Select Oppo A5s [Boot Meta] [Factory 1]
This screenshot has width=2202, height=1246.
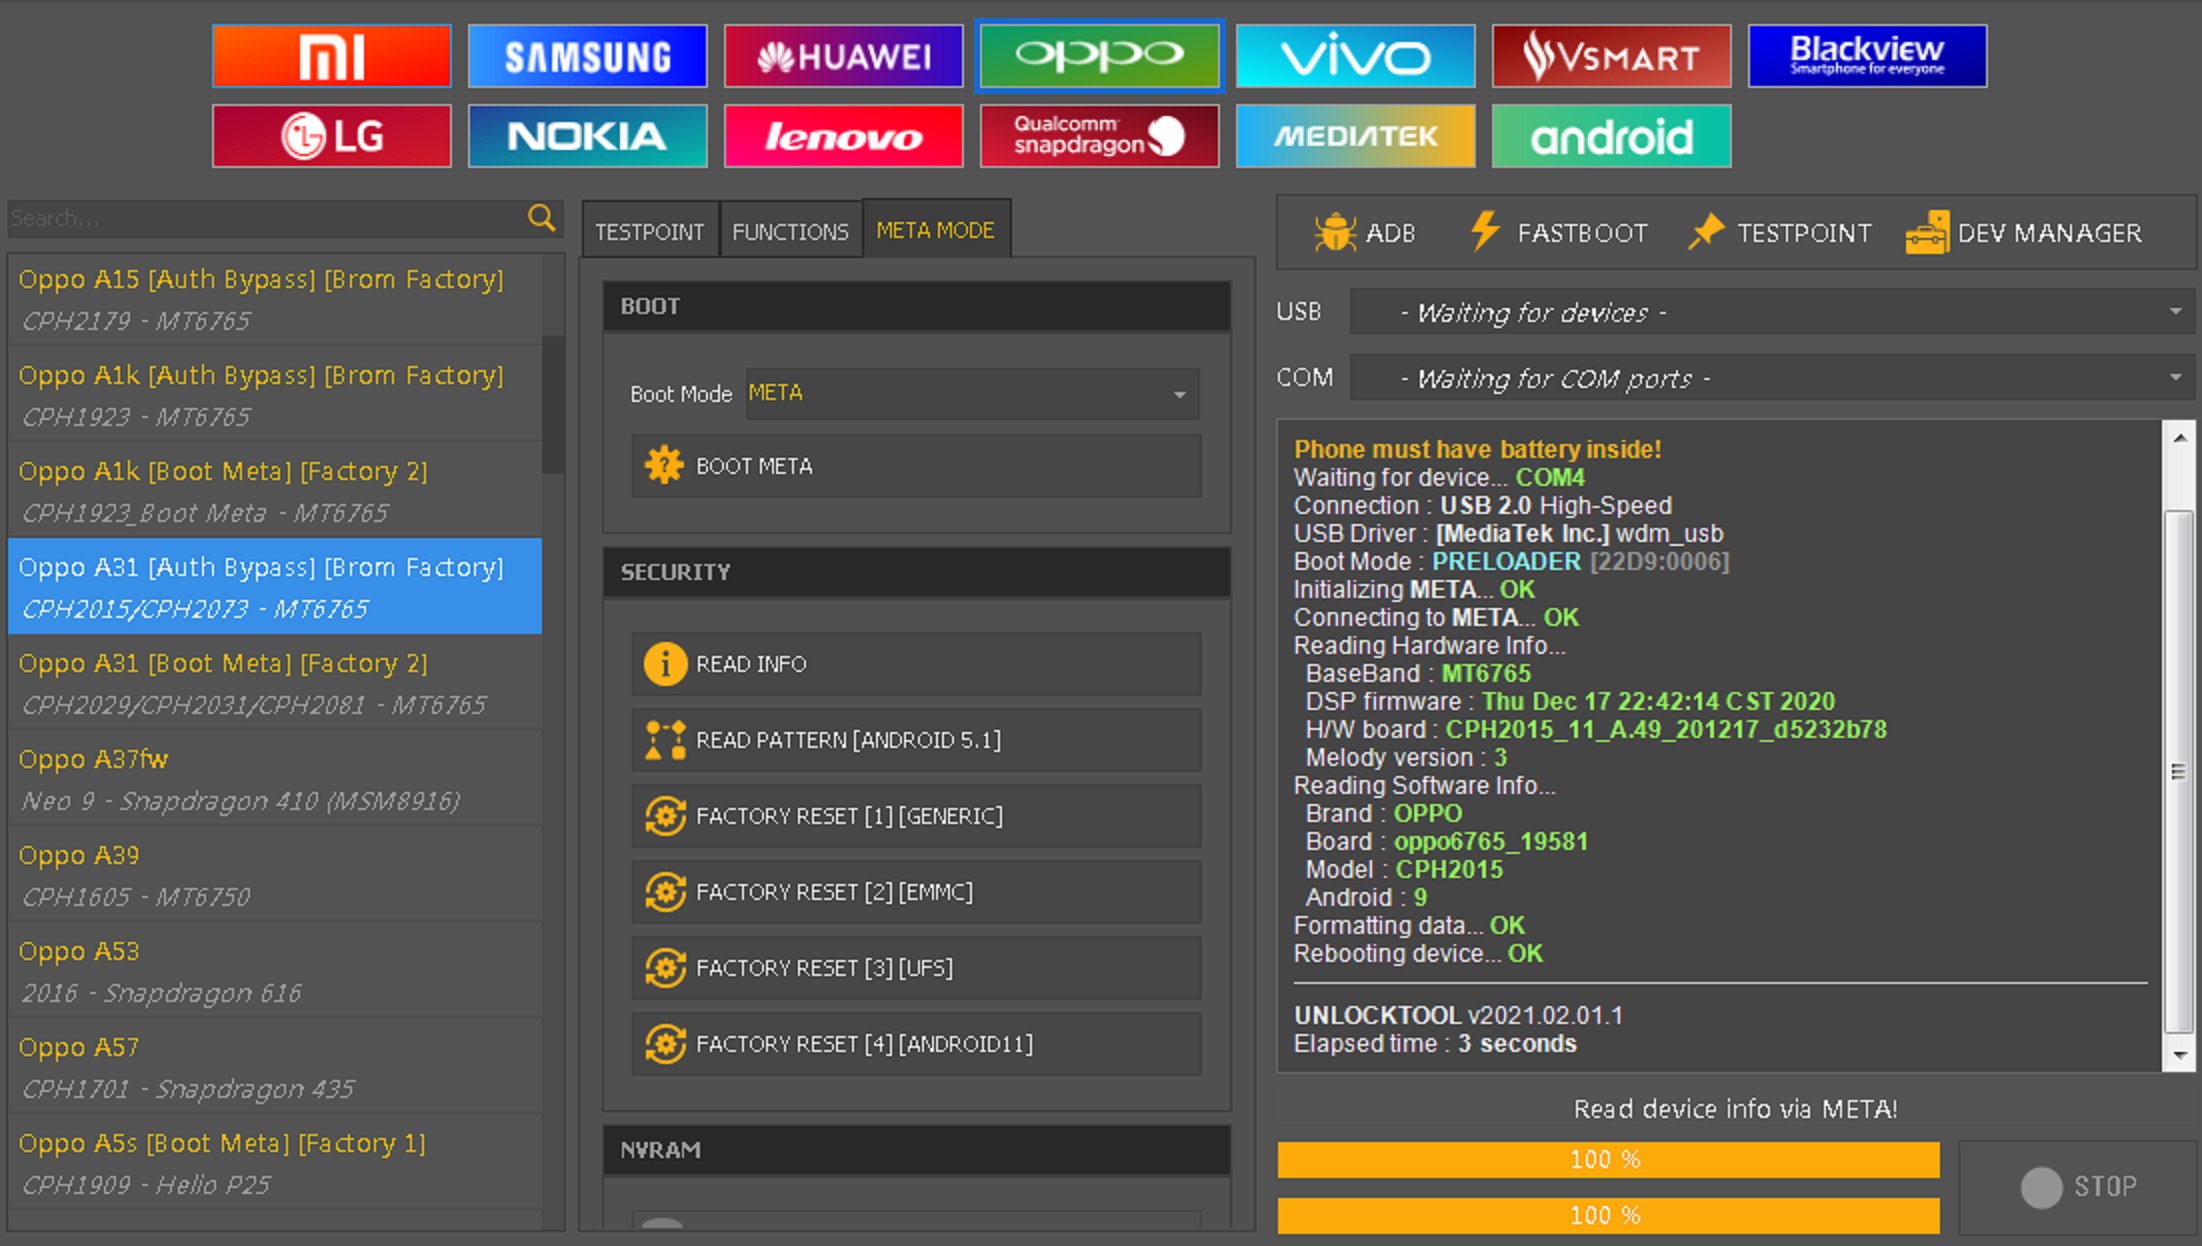[275, 1163]
